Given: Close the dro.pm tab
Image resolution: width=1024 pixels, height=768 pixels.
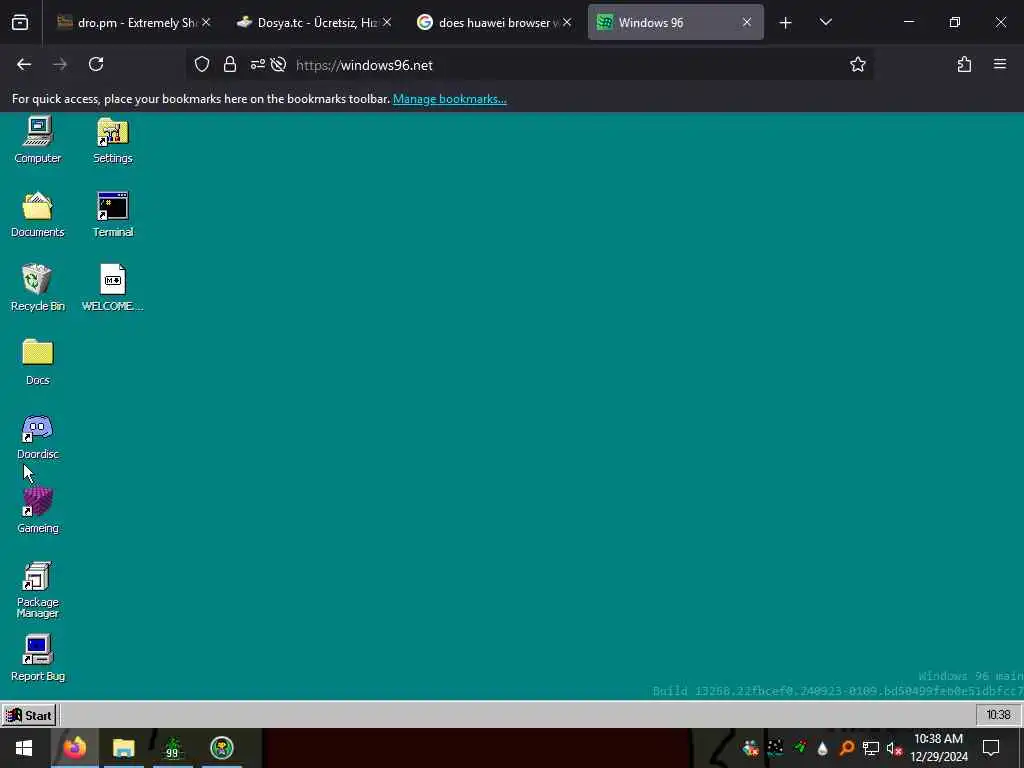Looking at the screenshot, I should click(x=206, y=22).
